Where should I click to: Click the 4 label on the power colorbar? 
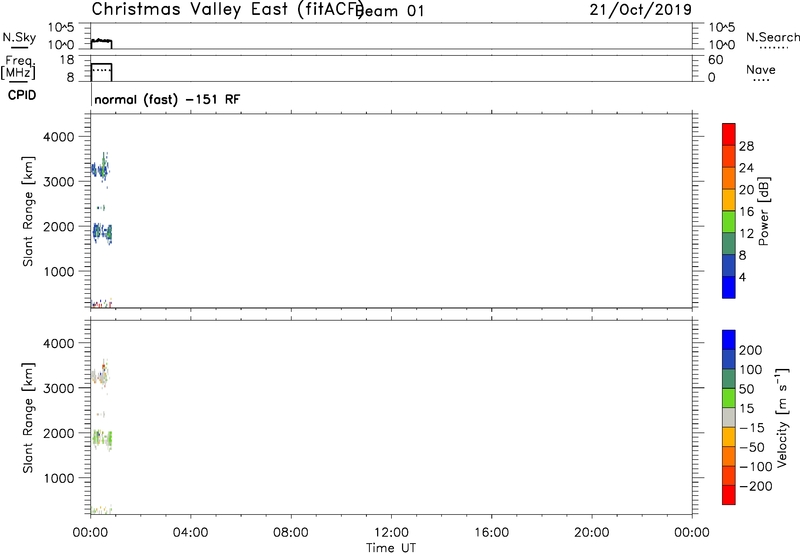pos(743,277)
